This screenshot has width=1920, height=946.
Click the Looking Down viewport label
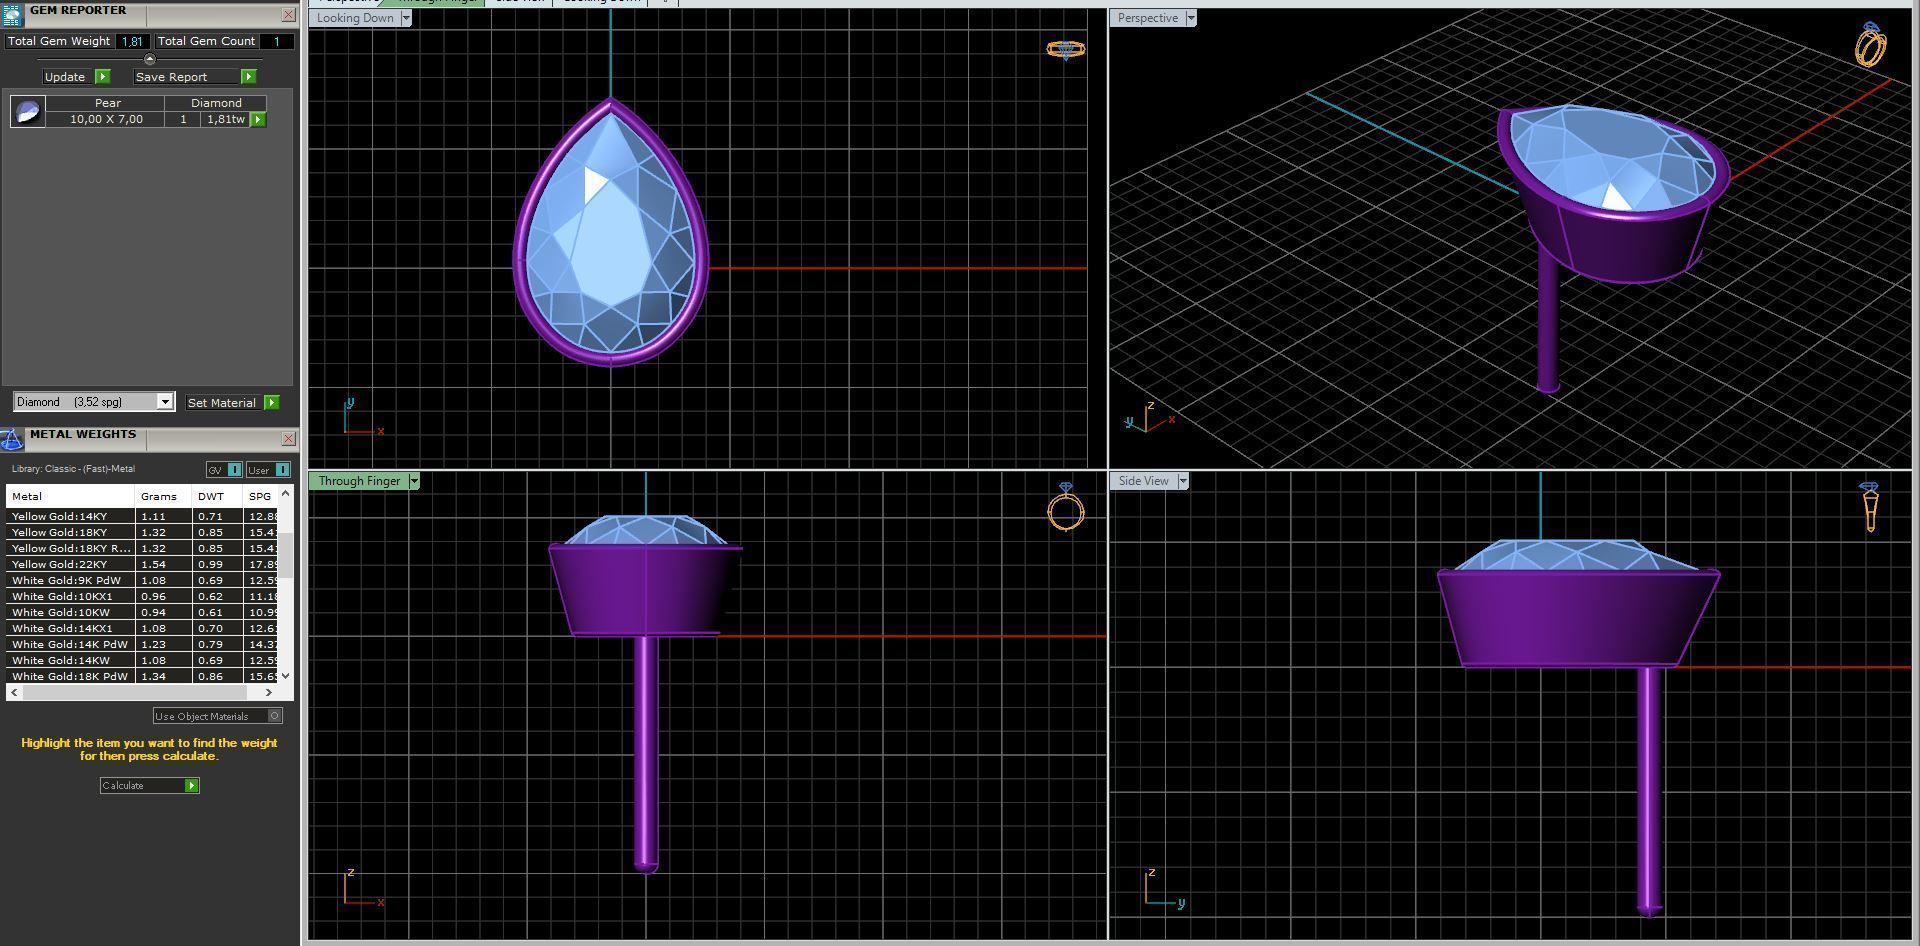coord(355,18)
